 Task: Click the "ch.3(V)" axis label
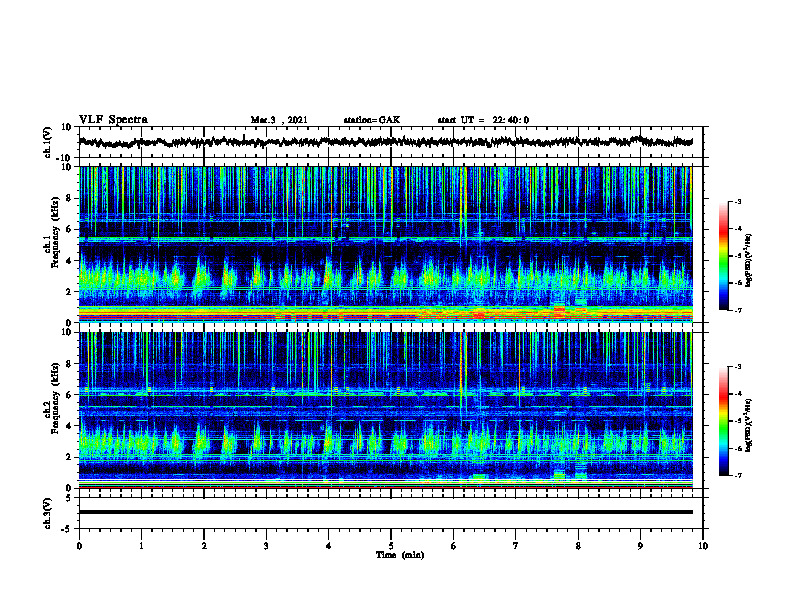pyautogui.click(x=48, y=513)
